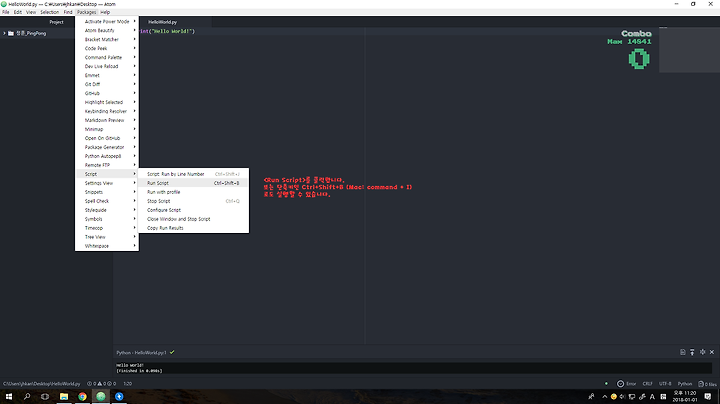
Task: Open Task View on the taskbar
Action: [x=45, y=396]
